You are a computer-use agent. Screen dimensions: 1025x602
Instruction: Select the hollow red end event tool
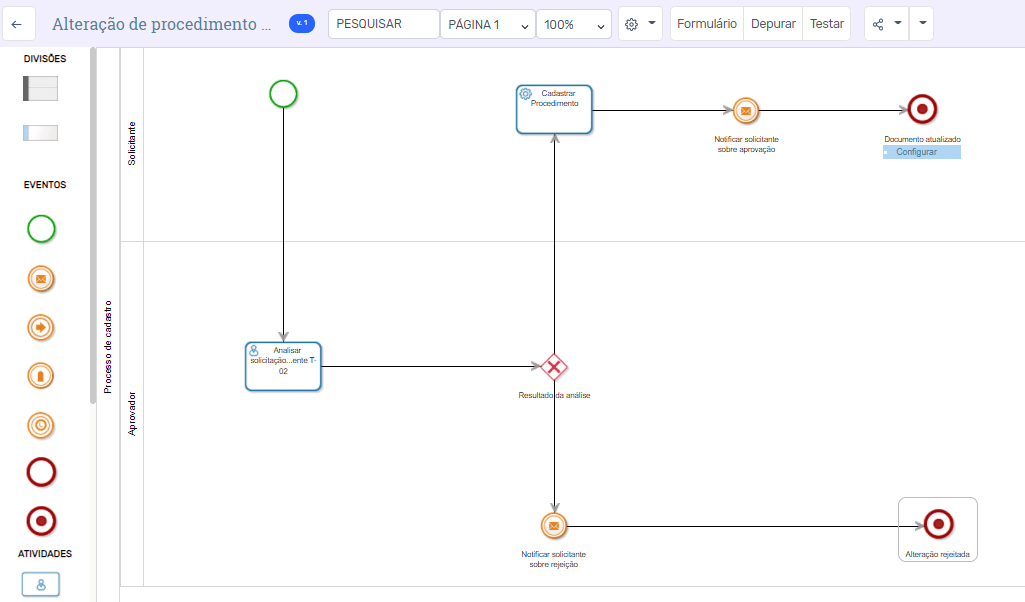click(x=40, y=471)
